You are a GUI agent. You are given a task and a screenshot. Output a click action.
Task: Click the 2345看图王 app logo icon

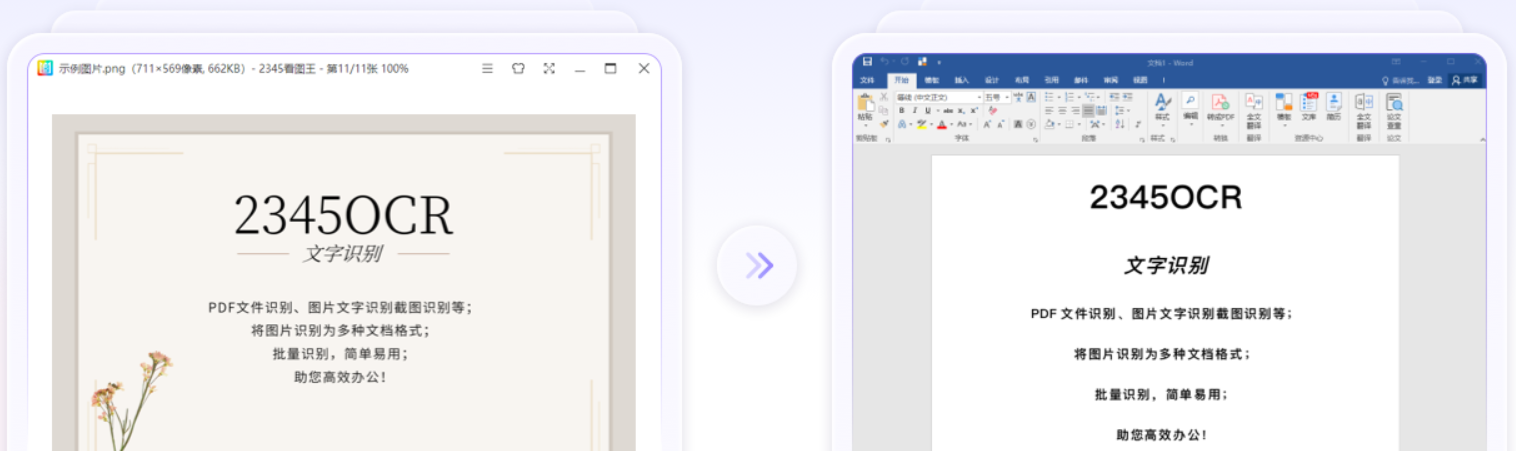(x=45, y=69)
